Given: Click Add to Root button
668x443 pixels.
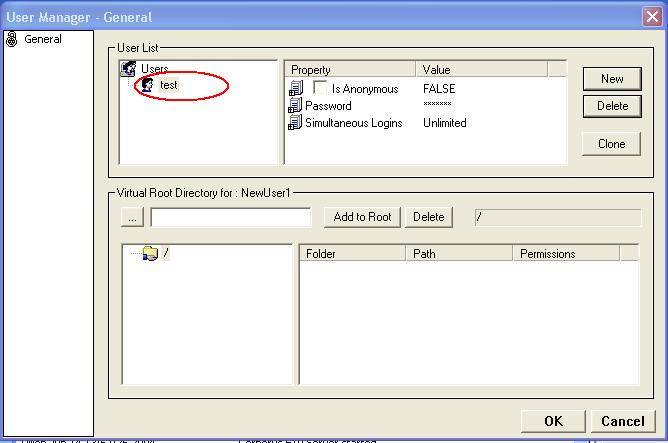Looking at the screenshot, I should pos(361,217).
